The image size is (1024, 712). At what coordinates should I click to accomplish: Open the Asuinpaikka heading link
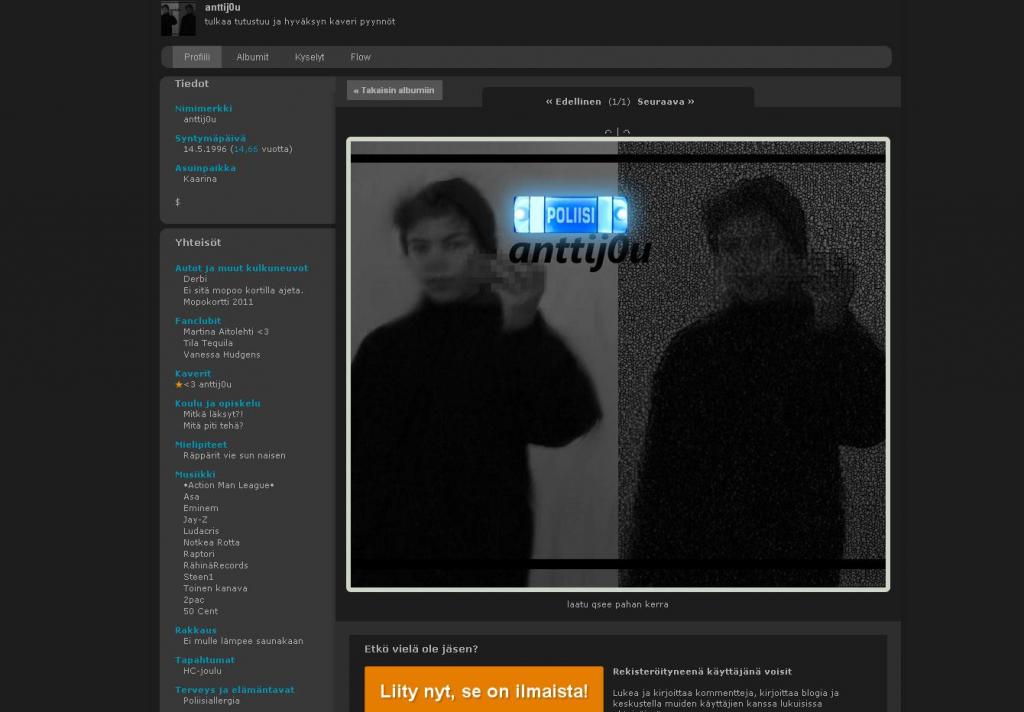205,168
